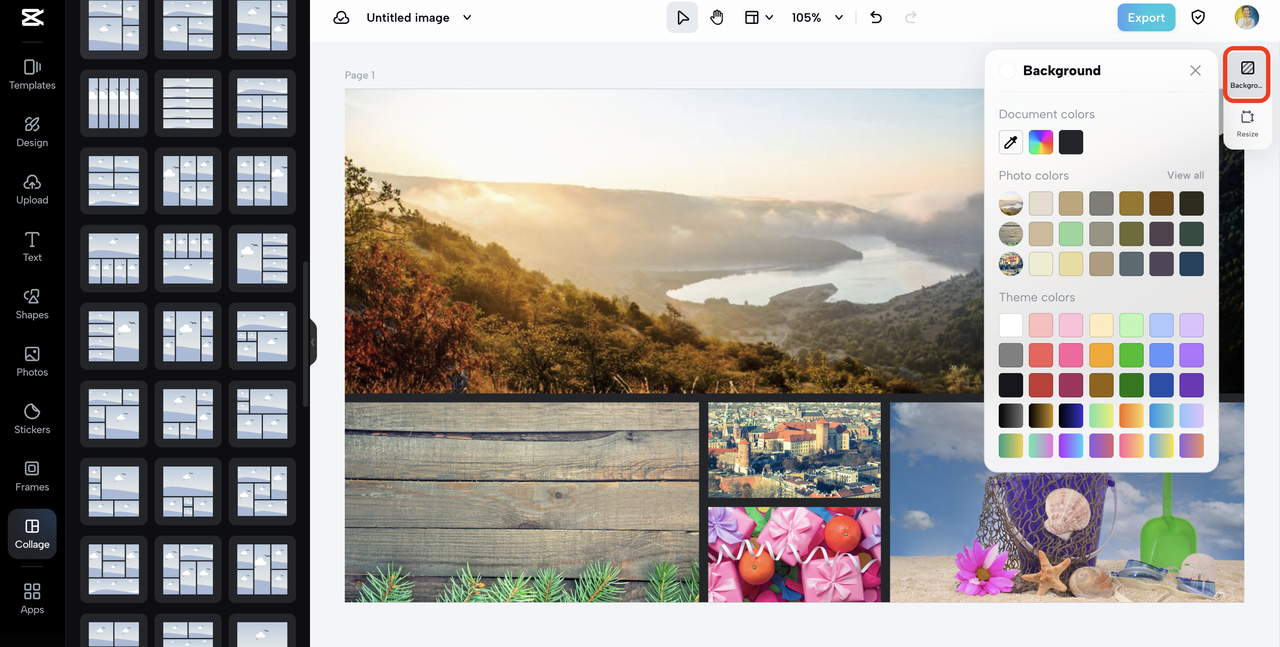Click the landscape photo color thumbnail

click(1011, 204)
